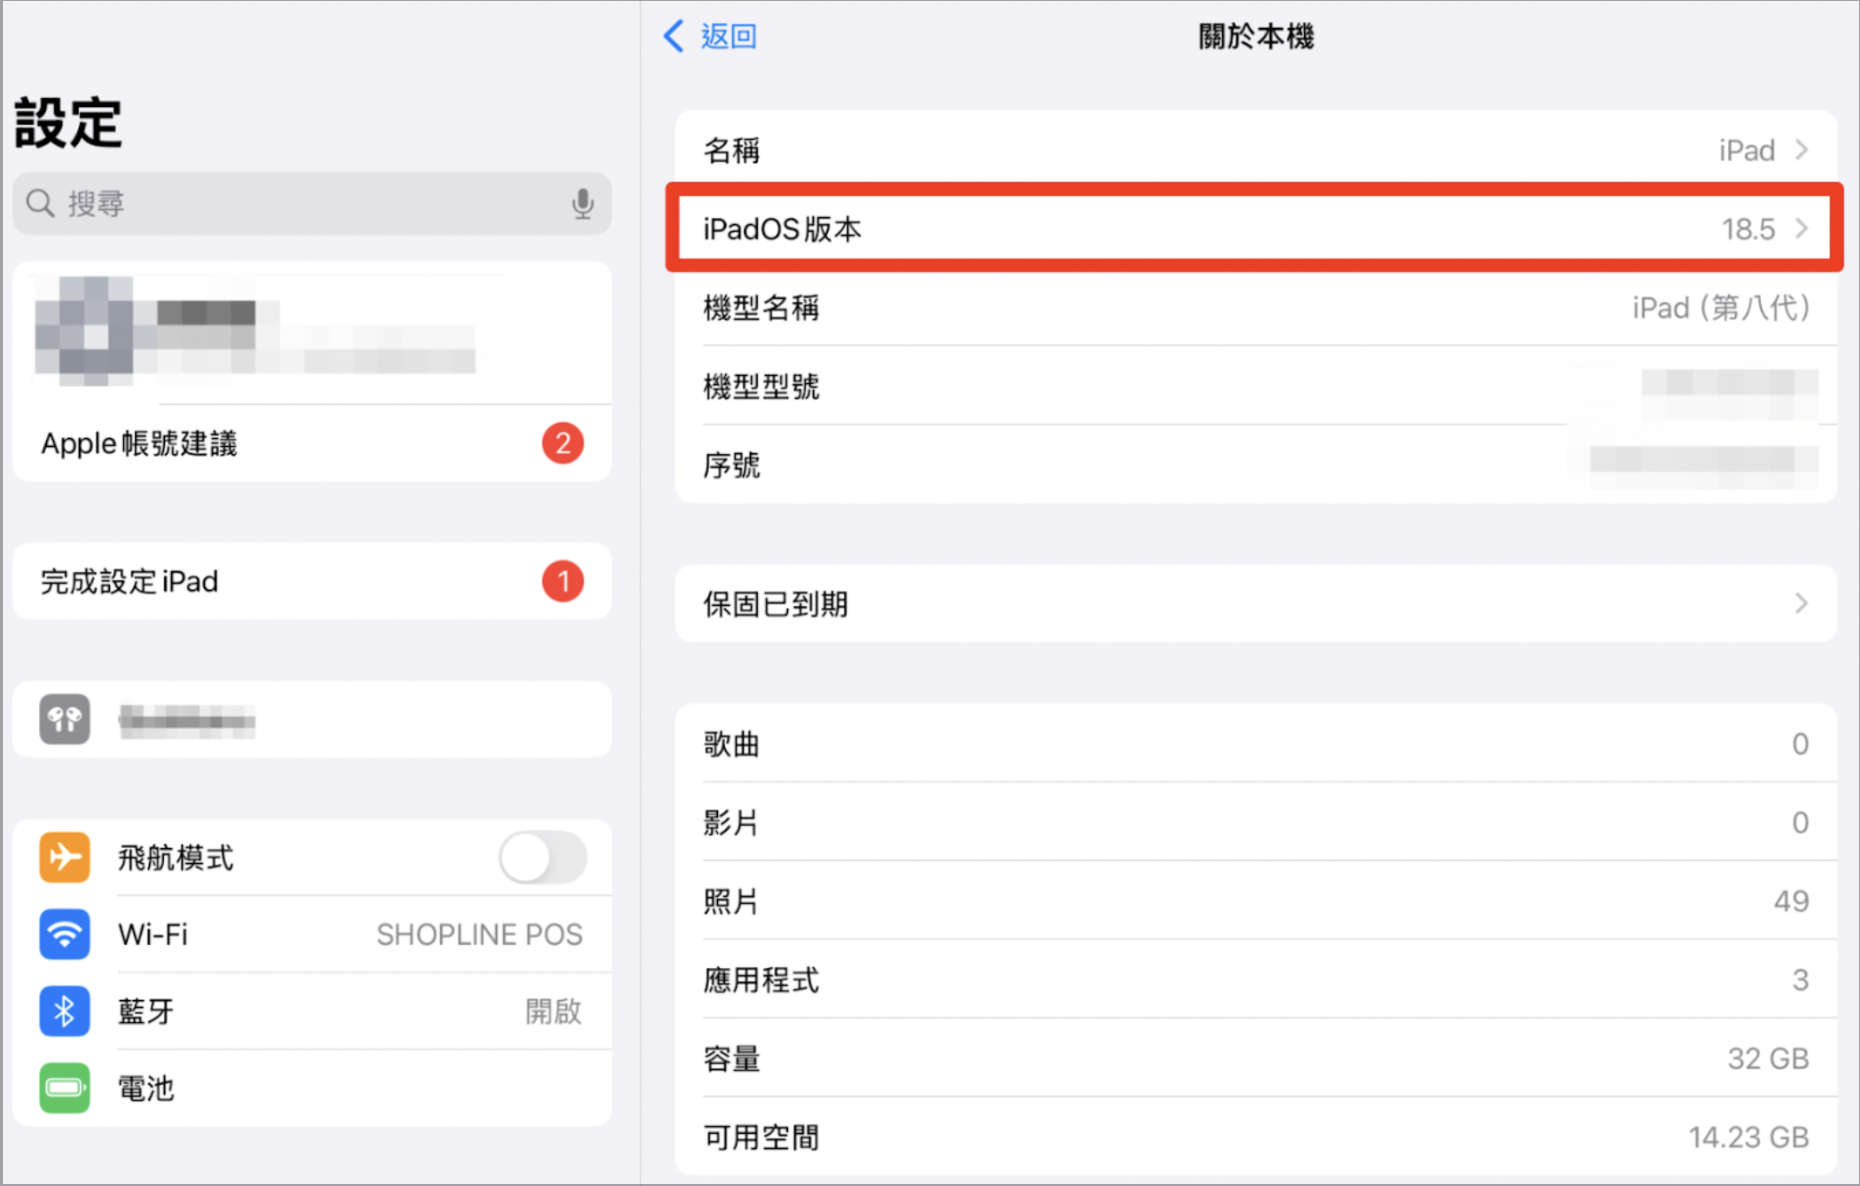
Task: Tap the 18.5 version value
Action: coord(1748,229)
